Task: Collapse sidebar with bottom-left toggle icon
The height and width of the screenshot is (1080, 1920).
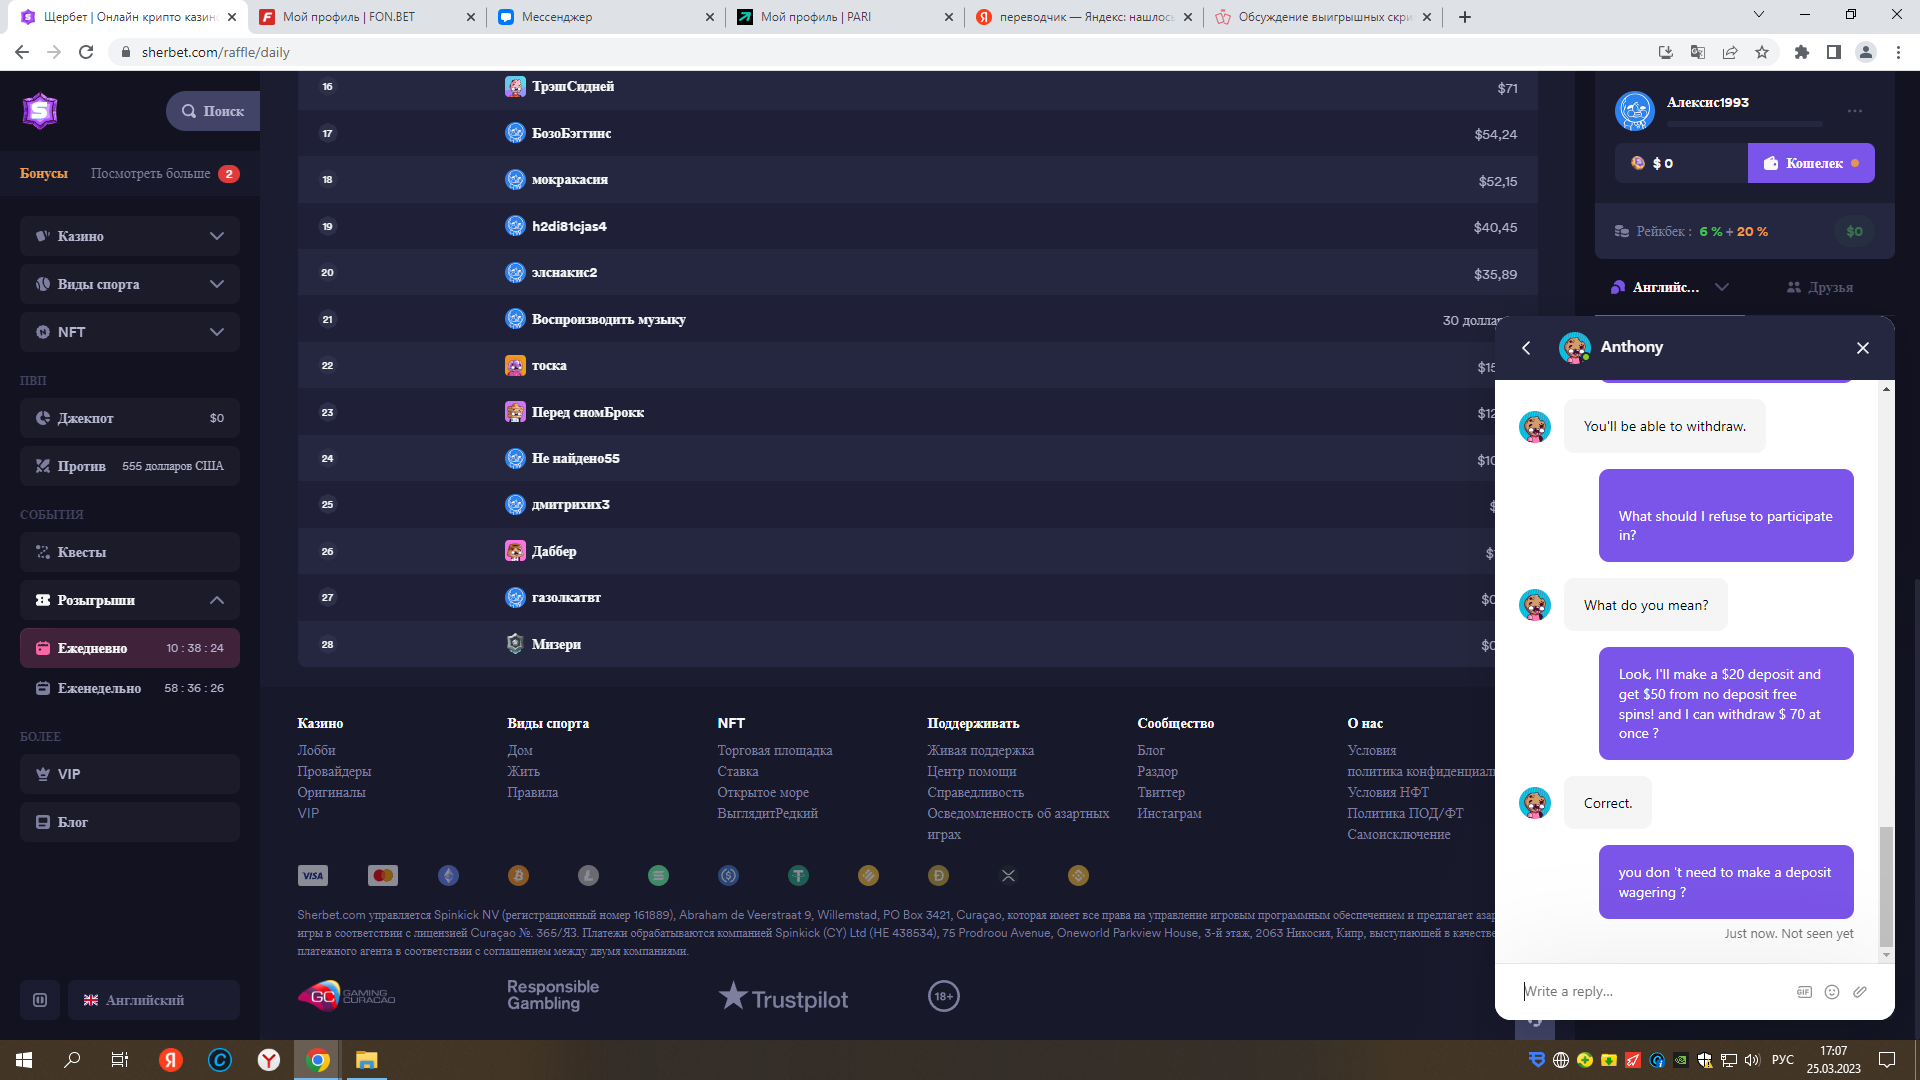Action: pos(40,1000)
